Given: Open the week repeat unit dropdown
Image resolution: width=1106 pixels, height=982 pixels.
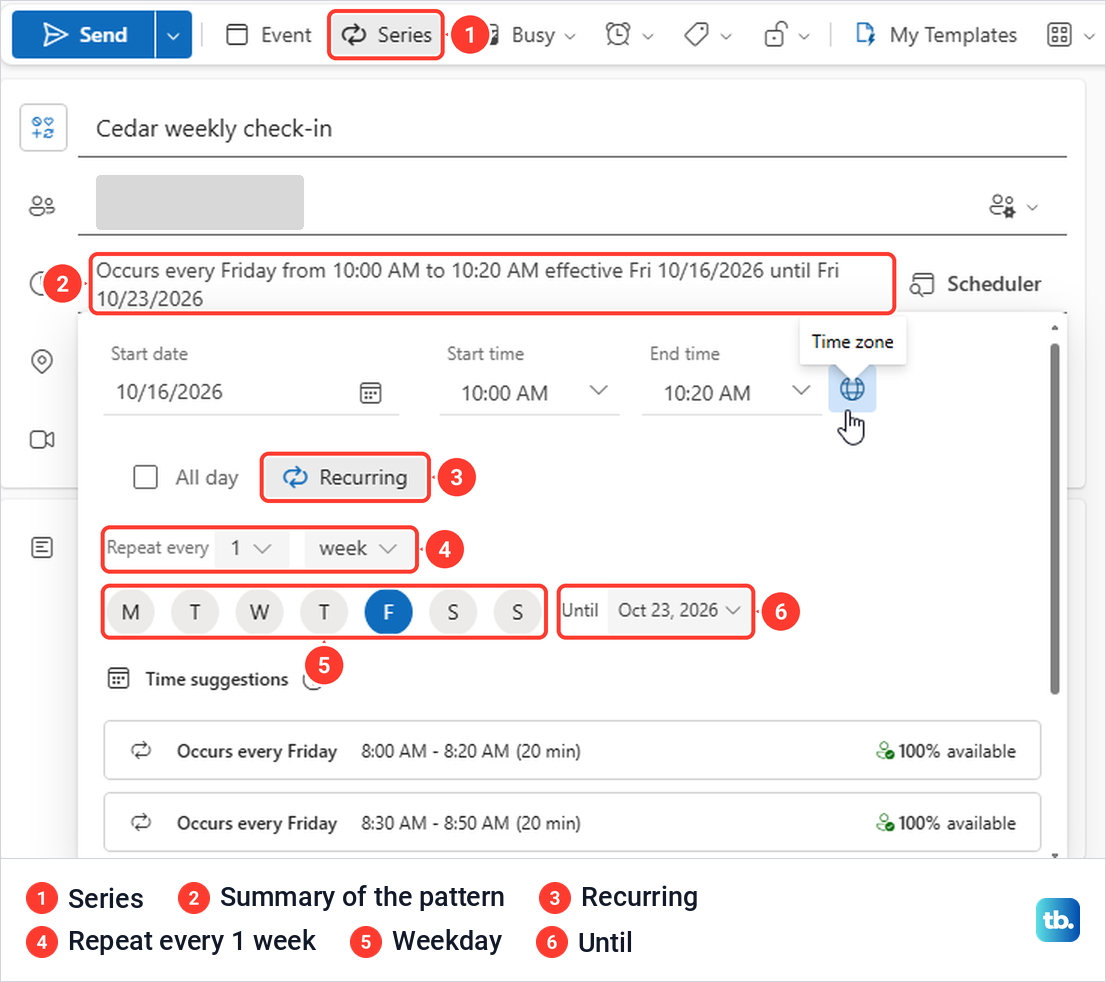Looking at the screenshot, I should click(x=359, y=548).
